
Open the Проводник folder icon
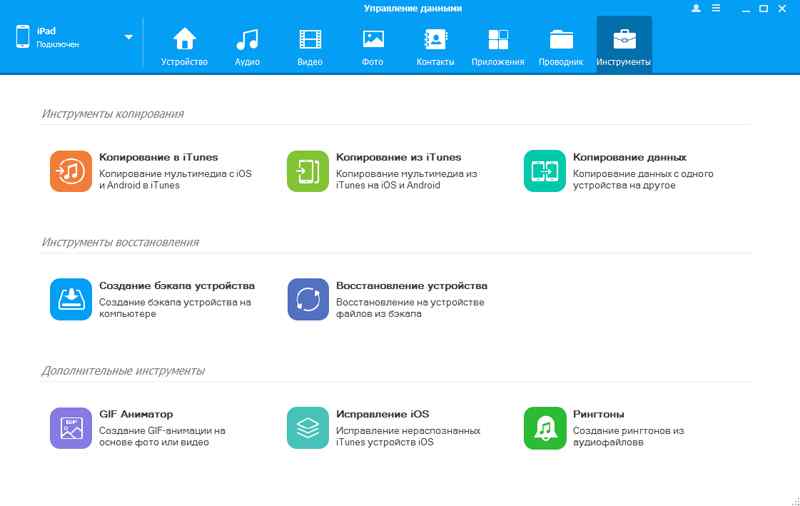(561, 39)
